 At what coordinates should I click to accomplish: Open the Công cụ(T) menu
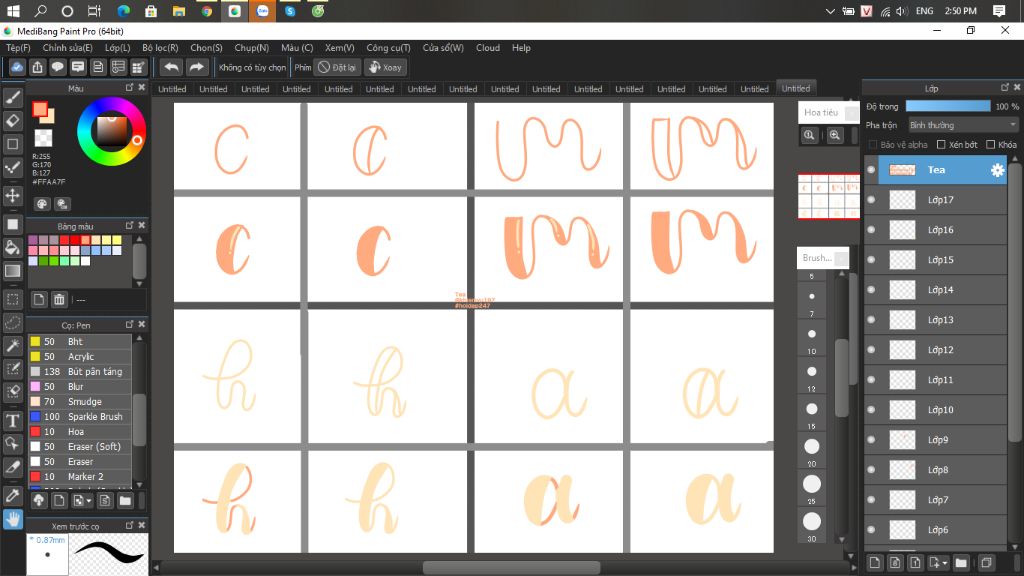pos(389,48)
